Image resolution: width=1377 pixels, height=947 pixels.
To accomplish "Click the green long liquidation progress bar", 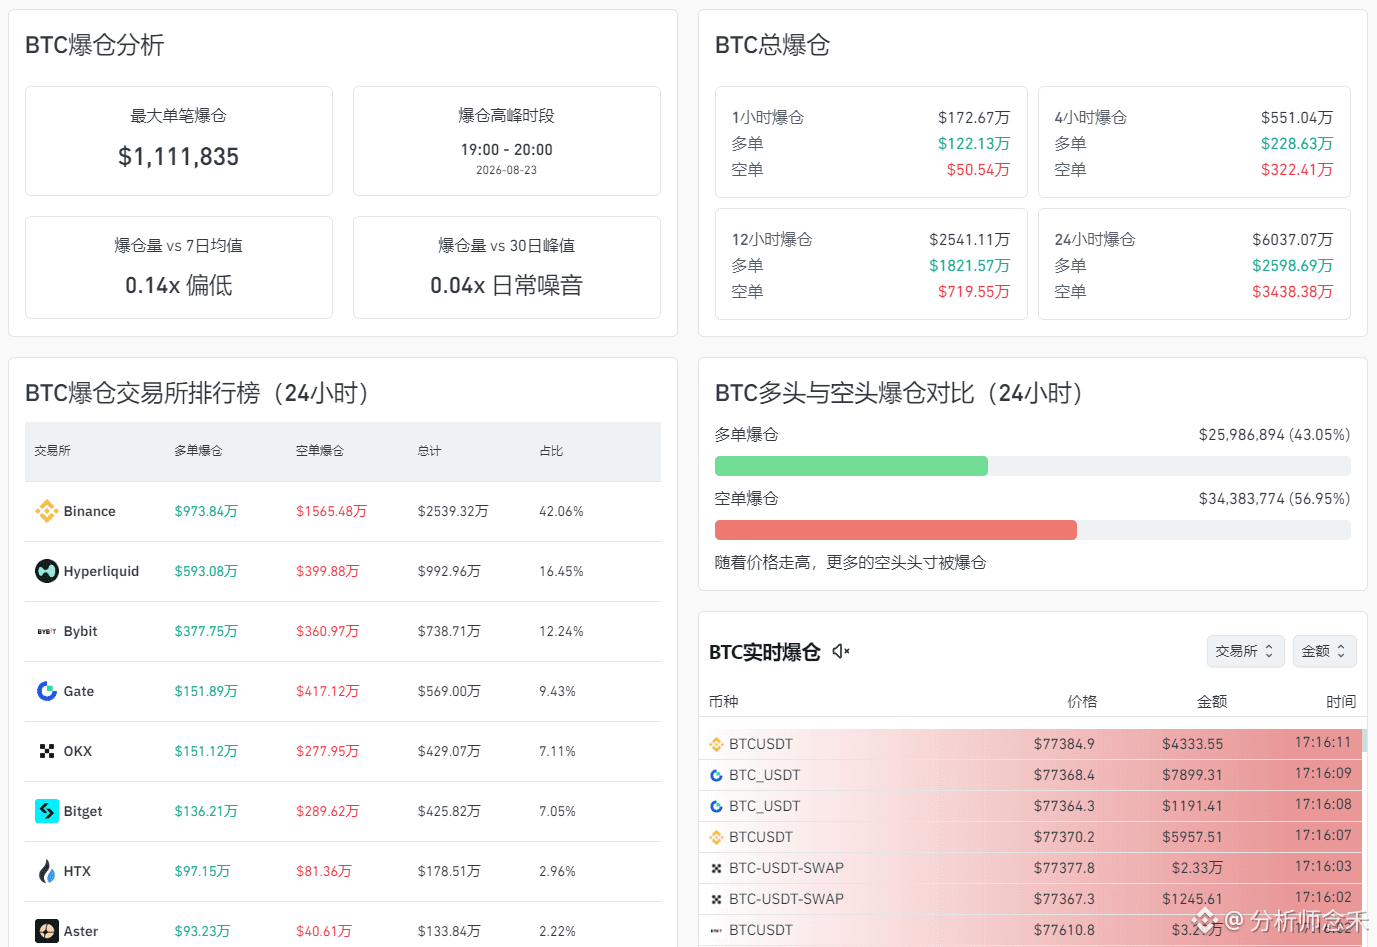I will pos(851,466).
